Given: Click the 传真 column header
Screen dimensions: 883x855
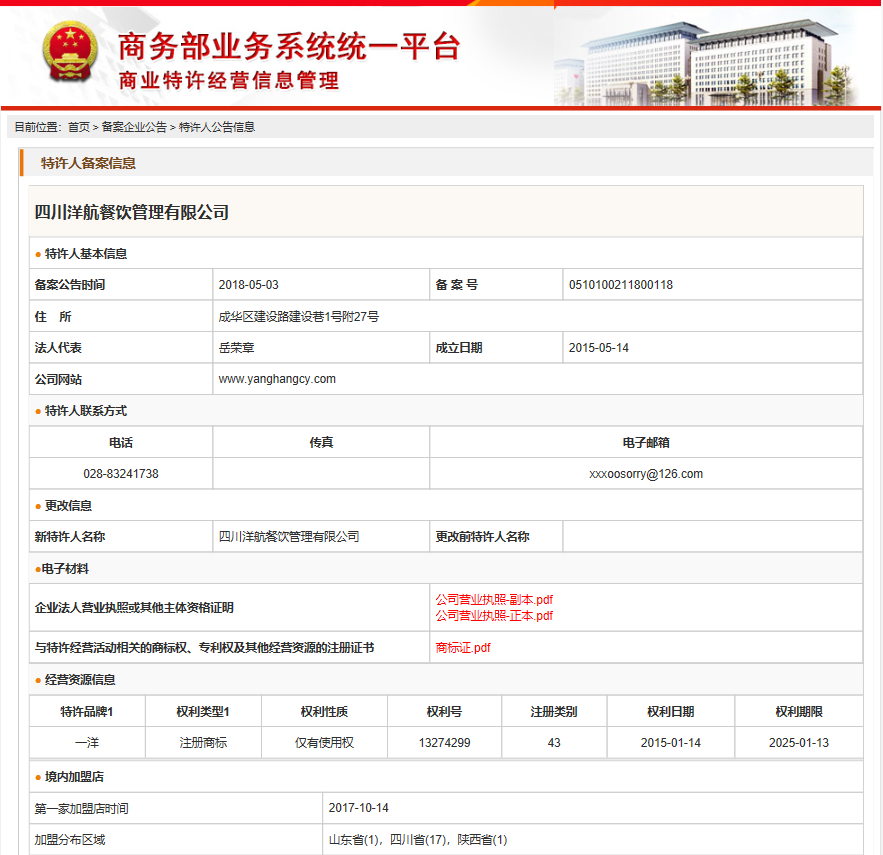Looking at the screenshot, I should pyautogui.click(x=321, y=442).
